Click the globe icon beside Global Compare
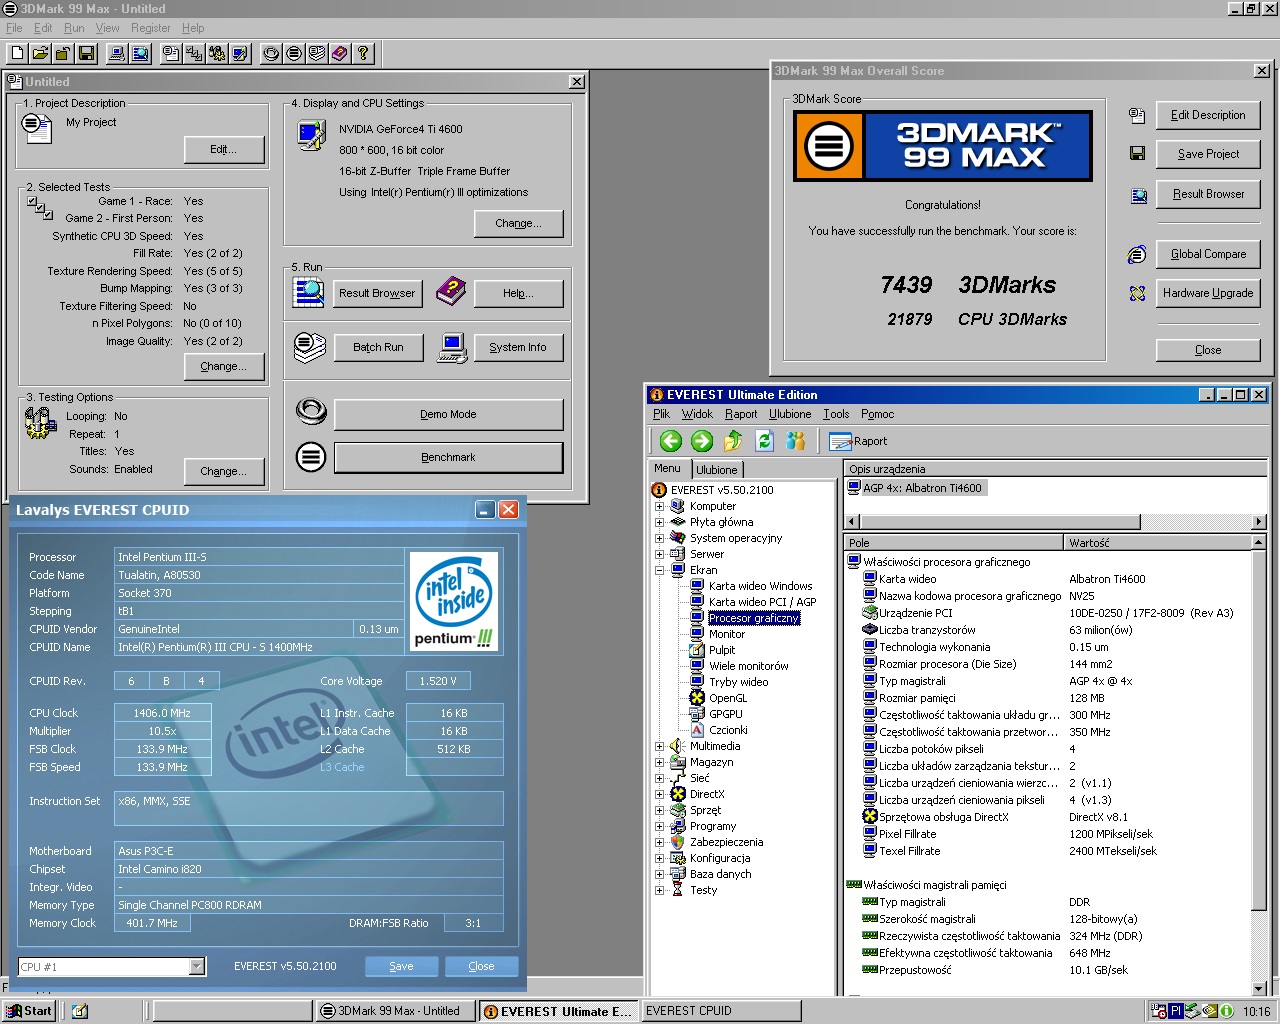1280x1024 pixels. [x=1137, y=254]
